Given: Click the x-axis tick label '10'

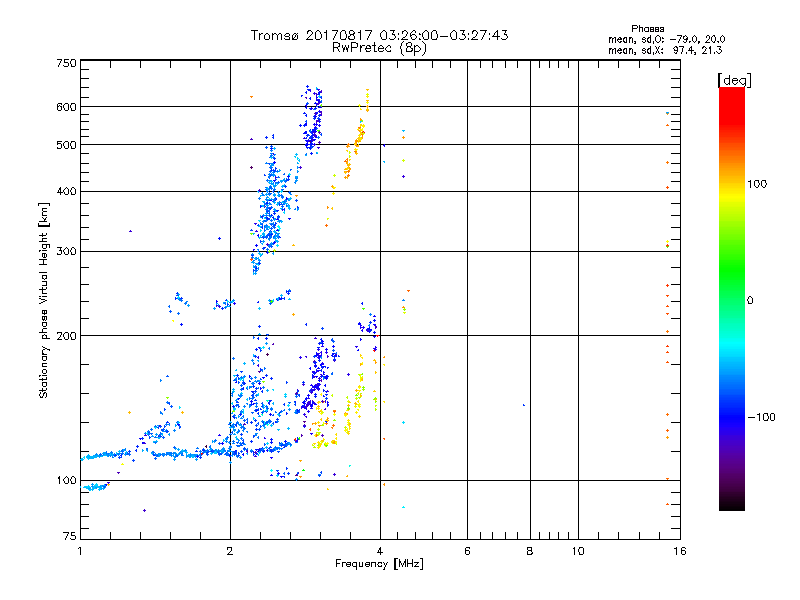Looking at the screenshot, I should 578,551.
